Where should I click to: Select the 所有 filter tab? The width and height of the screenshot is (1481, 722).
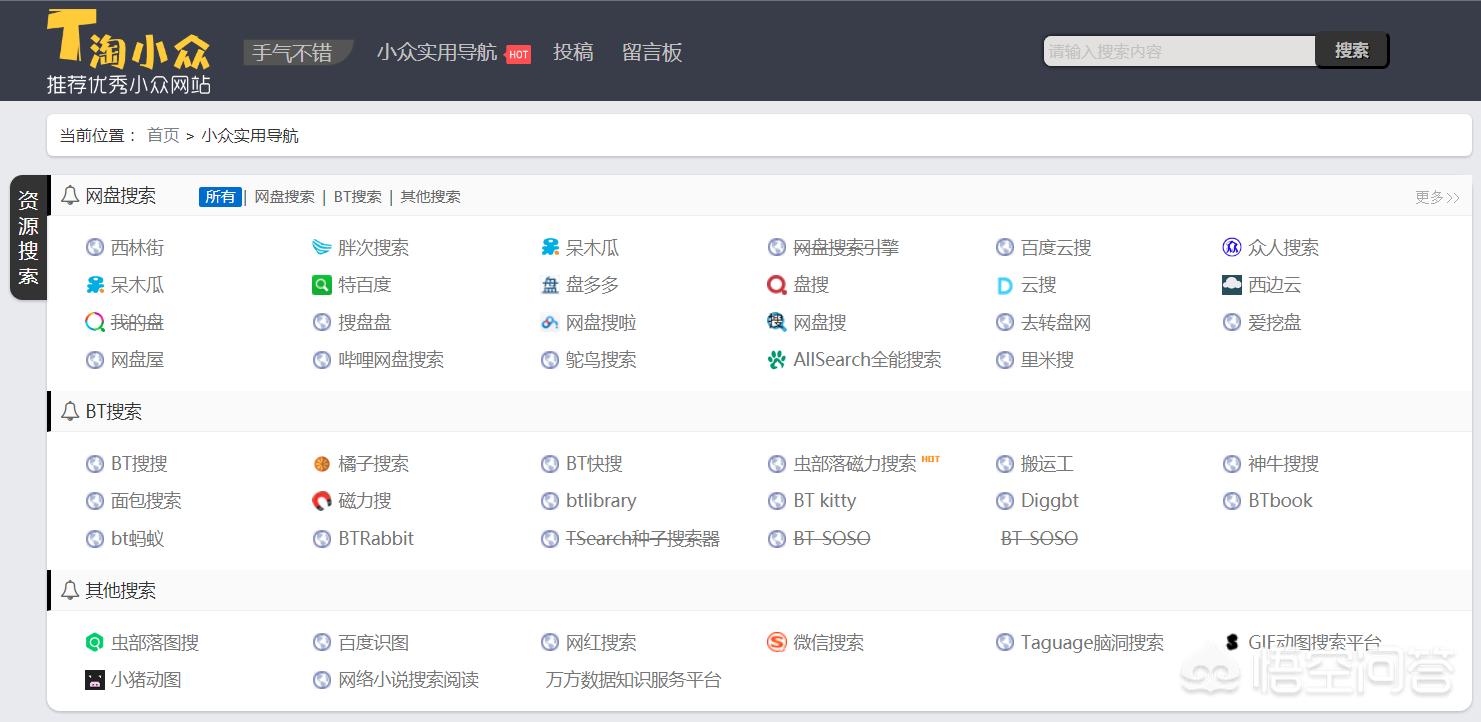click(x=220, y=197)
